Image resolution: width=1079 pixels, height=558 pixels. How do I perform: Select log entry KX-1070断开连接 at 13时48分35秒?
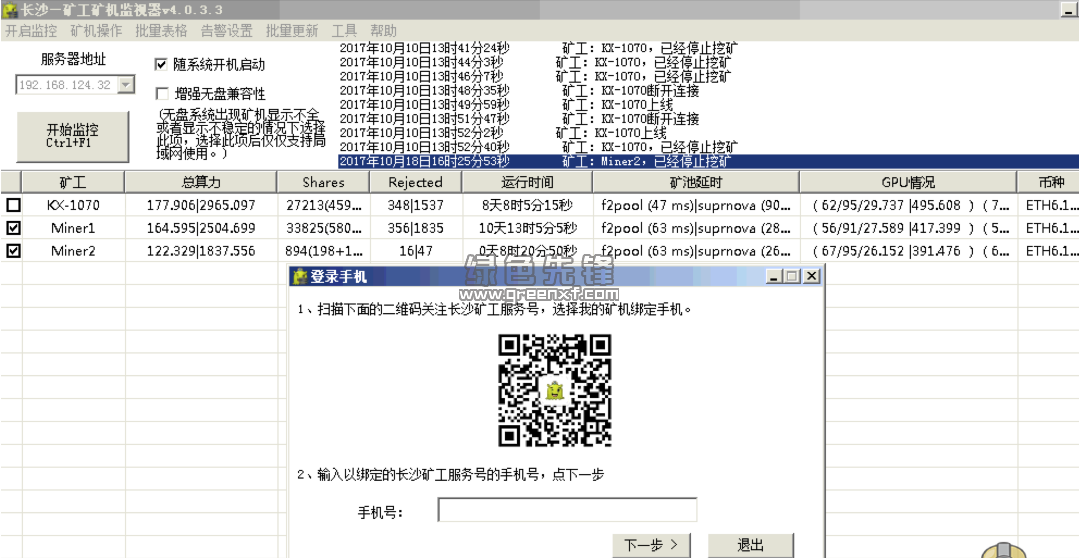(708, 91)
